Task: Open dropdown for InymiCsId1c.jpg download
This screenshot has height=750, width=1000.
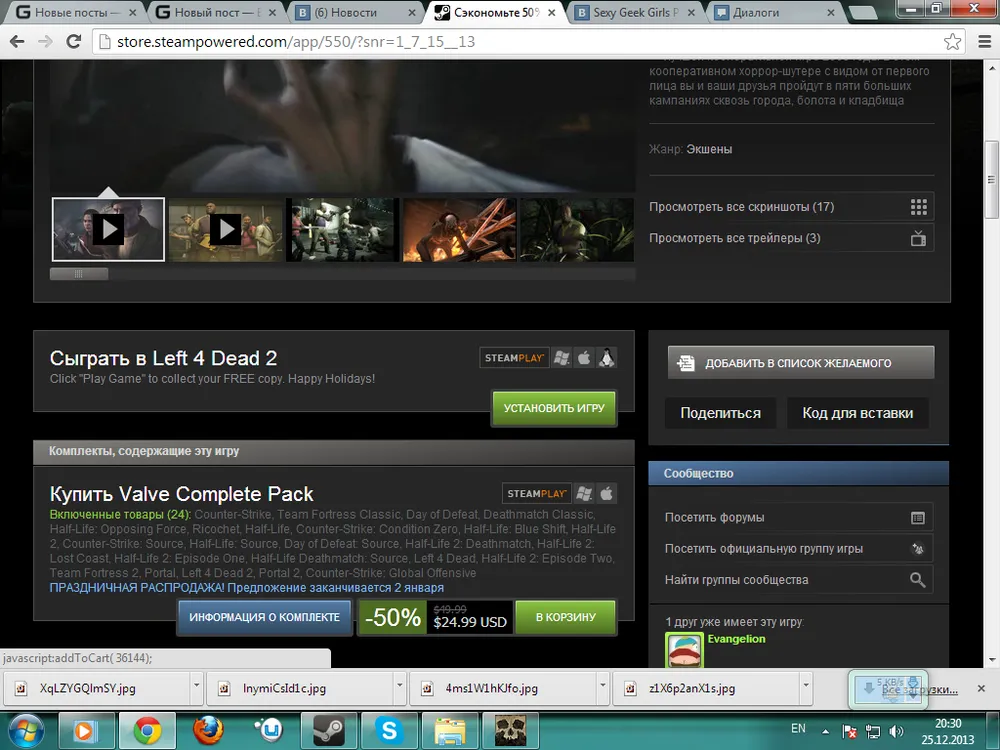Action: [x=399, y=686]
